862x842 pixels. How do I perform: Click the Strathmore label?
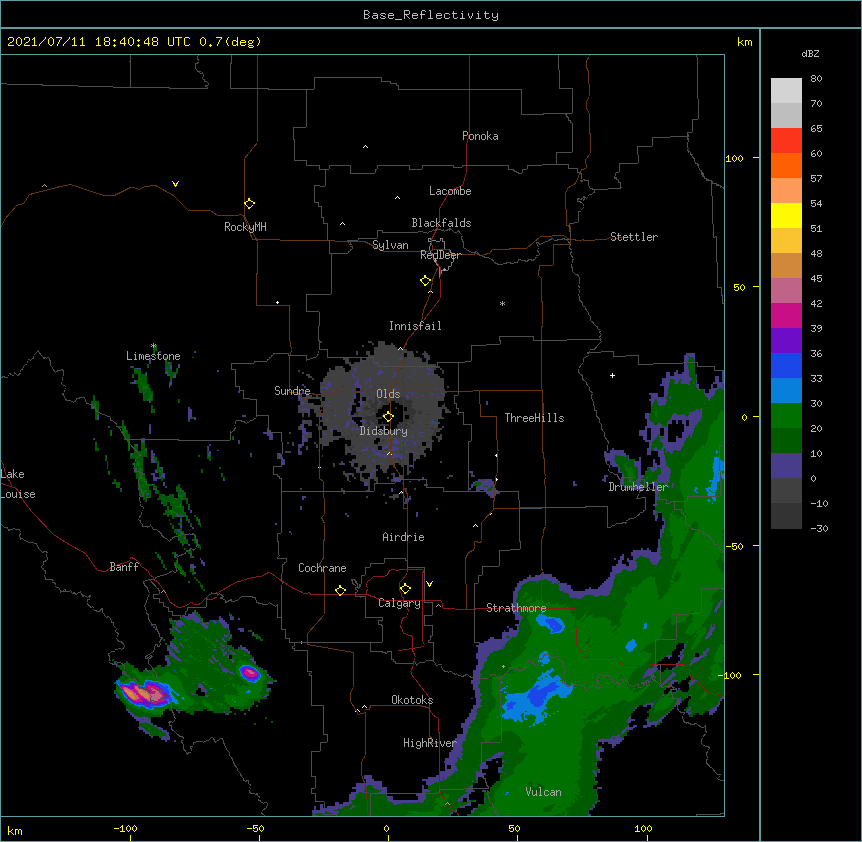(x=516, y=608)
